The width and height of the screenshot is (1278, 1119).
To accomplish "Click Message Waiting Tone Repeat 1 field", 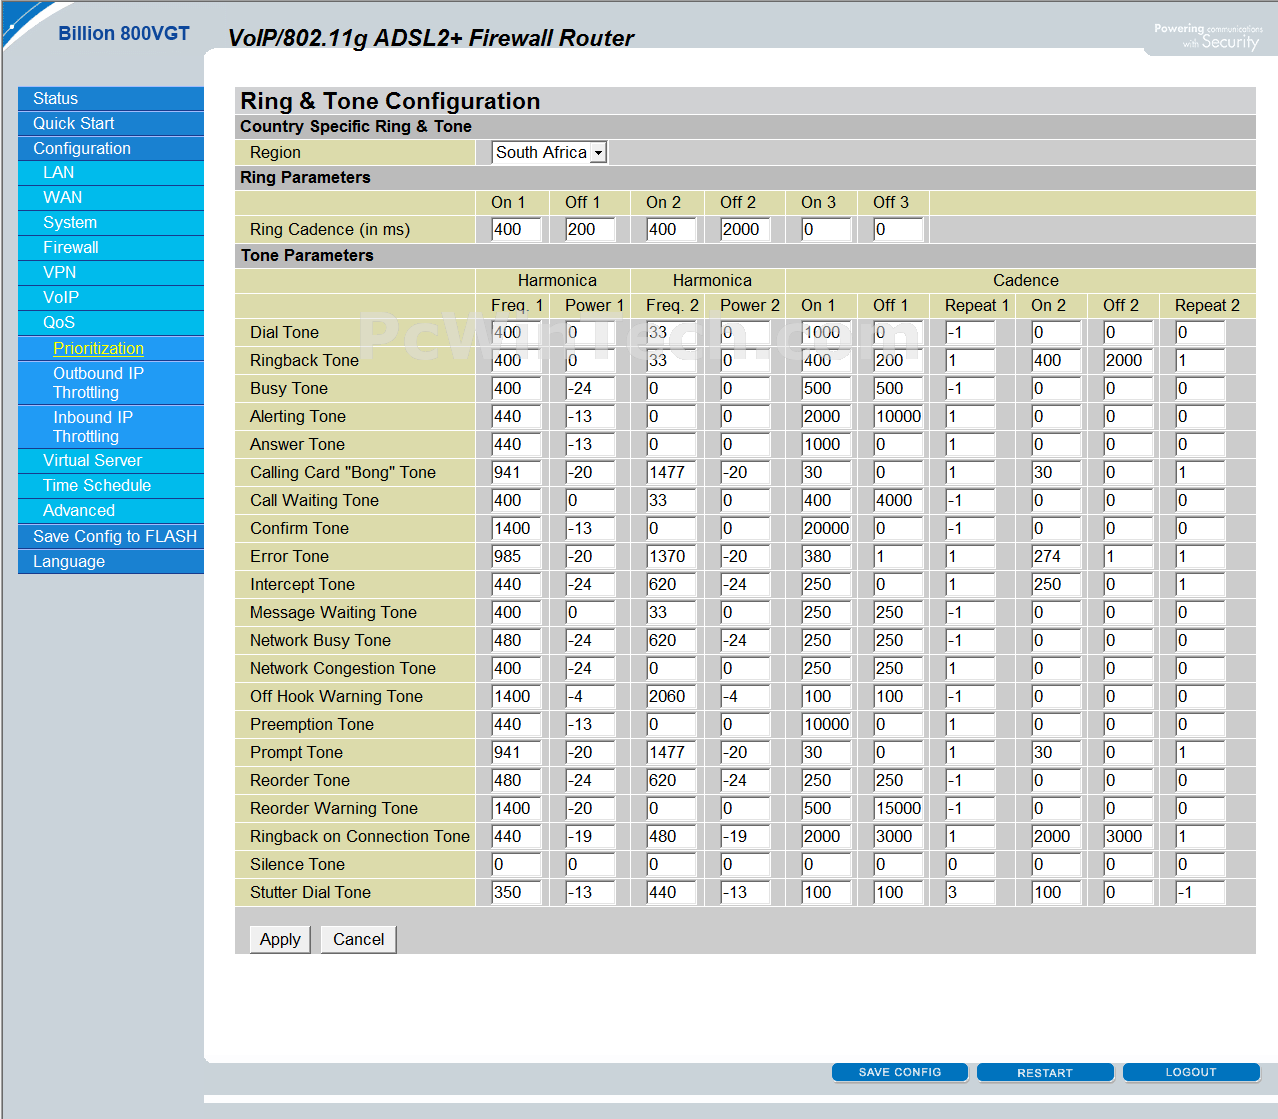I will [970, 612].
